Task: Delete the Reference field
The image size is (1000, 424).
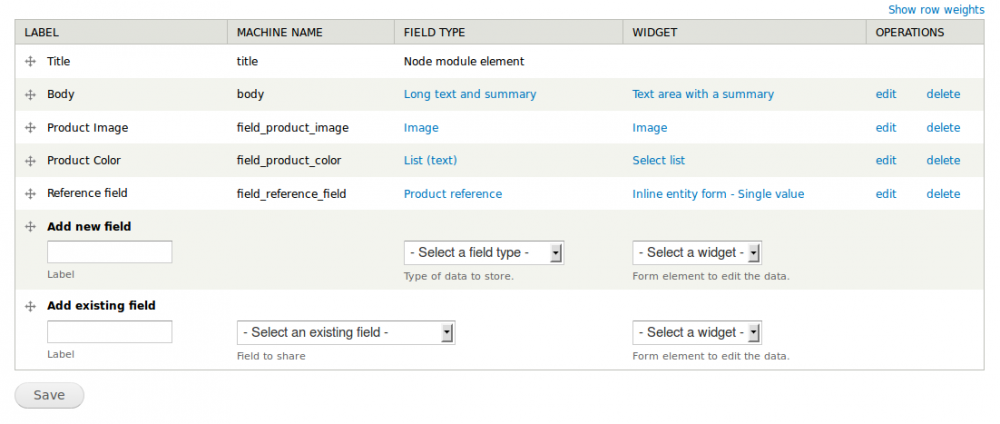Action: click(942, 194)
